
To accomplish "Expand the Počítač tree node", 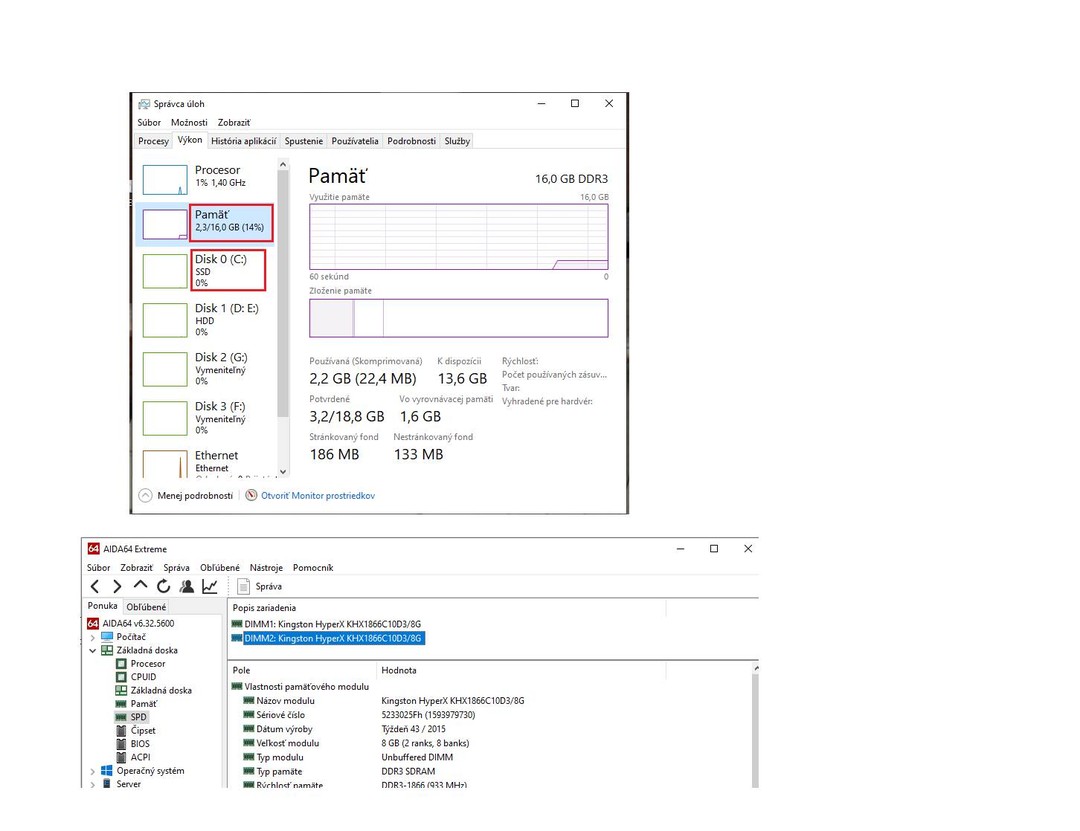I will tap(93, 637).
